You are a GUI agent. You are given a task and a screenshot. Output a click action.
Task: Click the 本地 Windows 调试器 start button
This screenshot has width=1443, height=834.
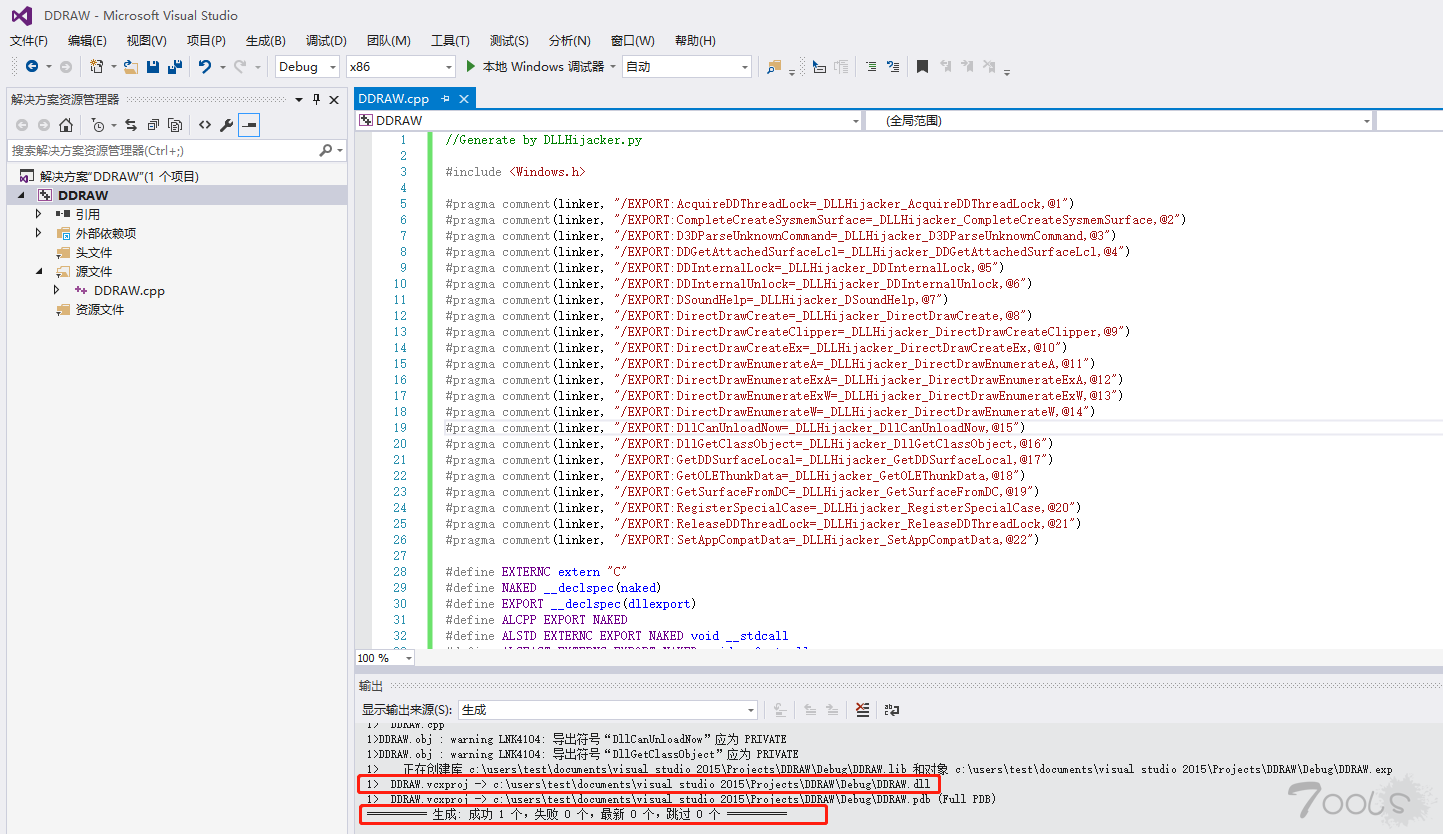point(534,67)
